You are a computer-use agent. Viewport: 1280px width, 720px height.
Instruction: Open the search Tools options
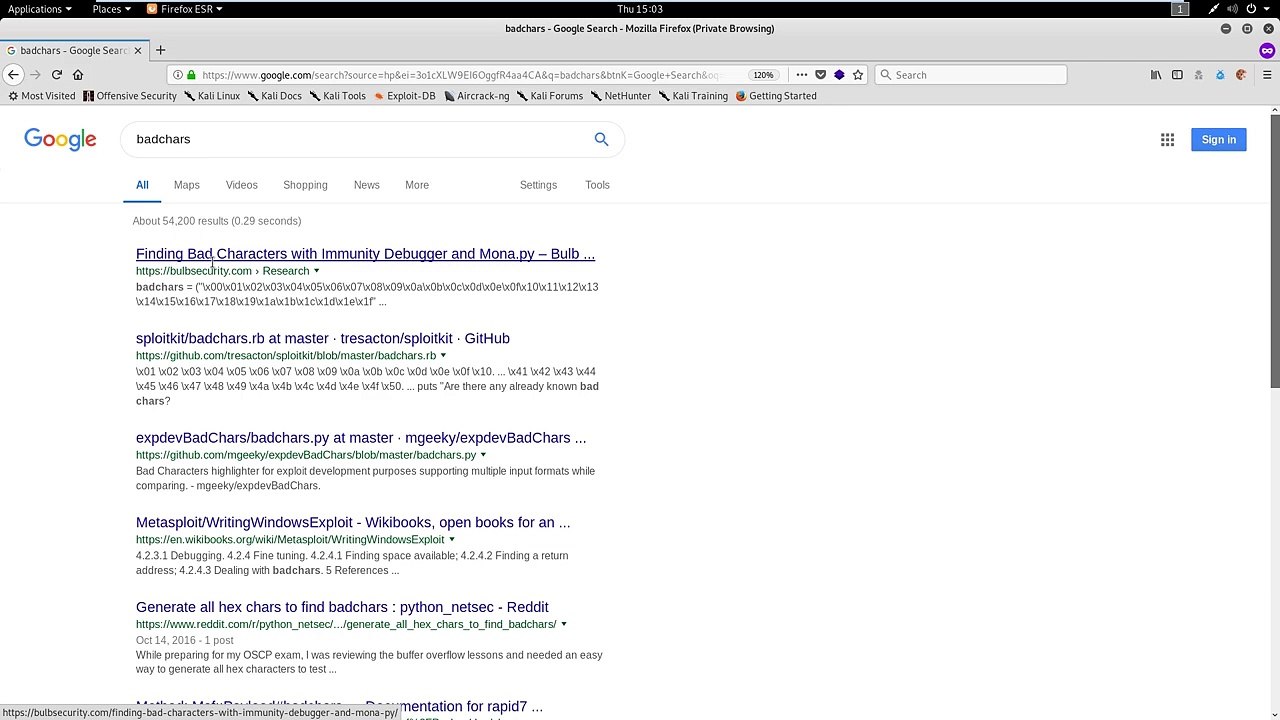pyautogui.click(x=597, y=185)
